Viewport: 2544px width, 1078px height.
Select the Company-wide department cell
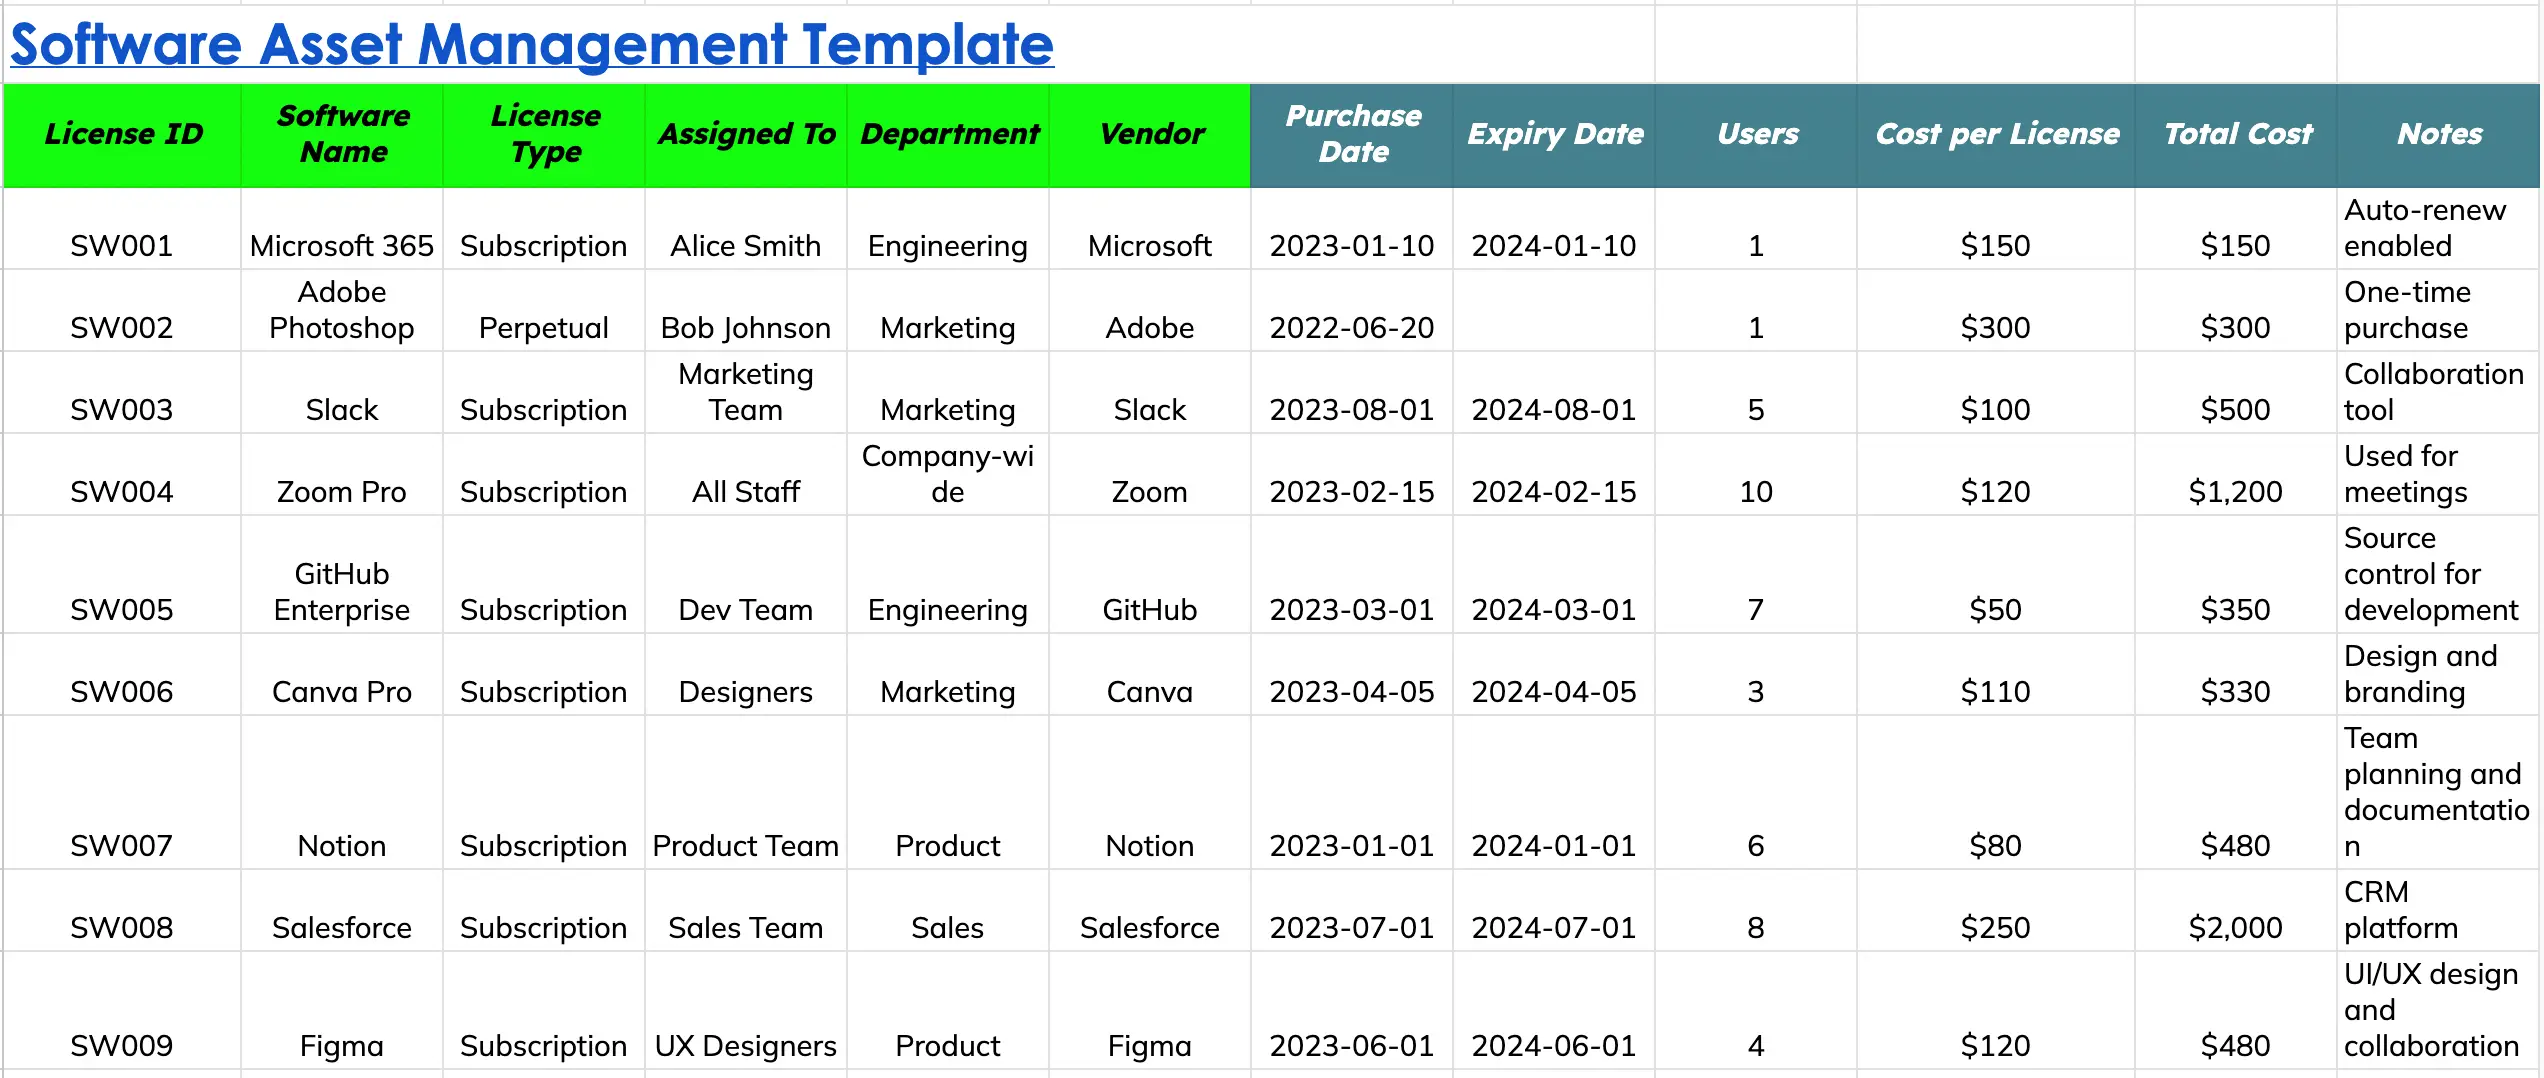[948, 474]
